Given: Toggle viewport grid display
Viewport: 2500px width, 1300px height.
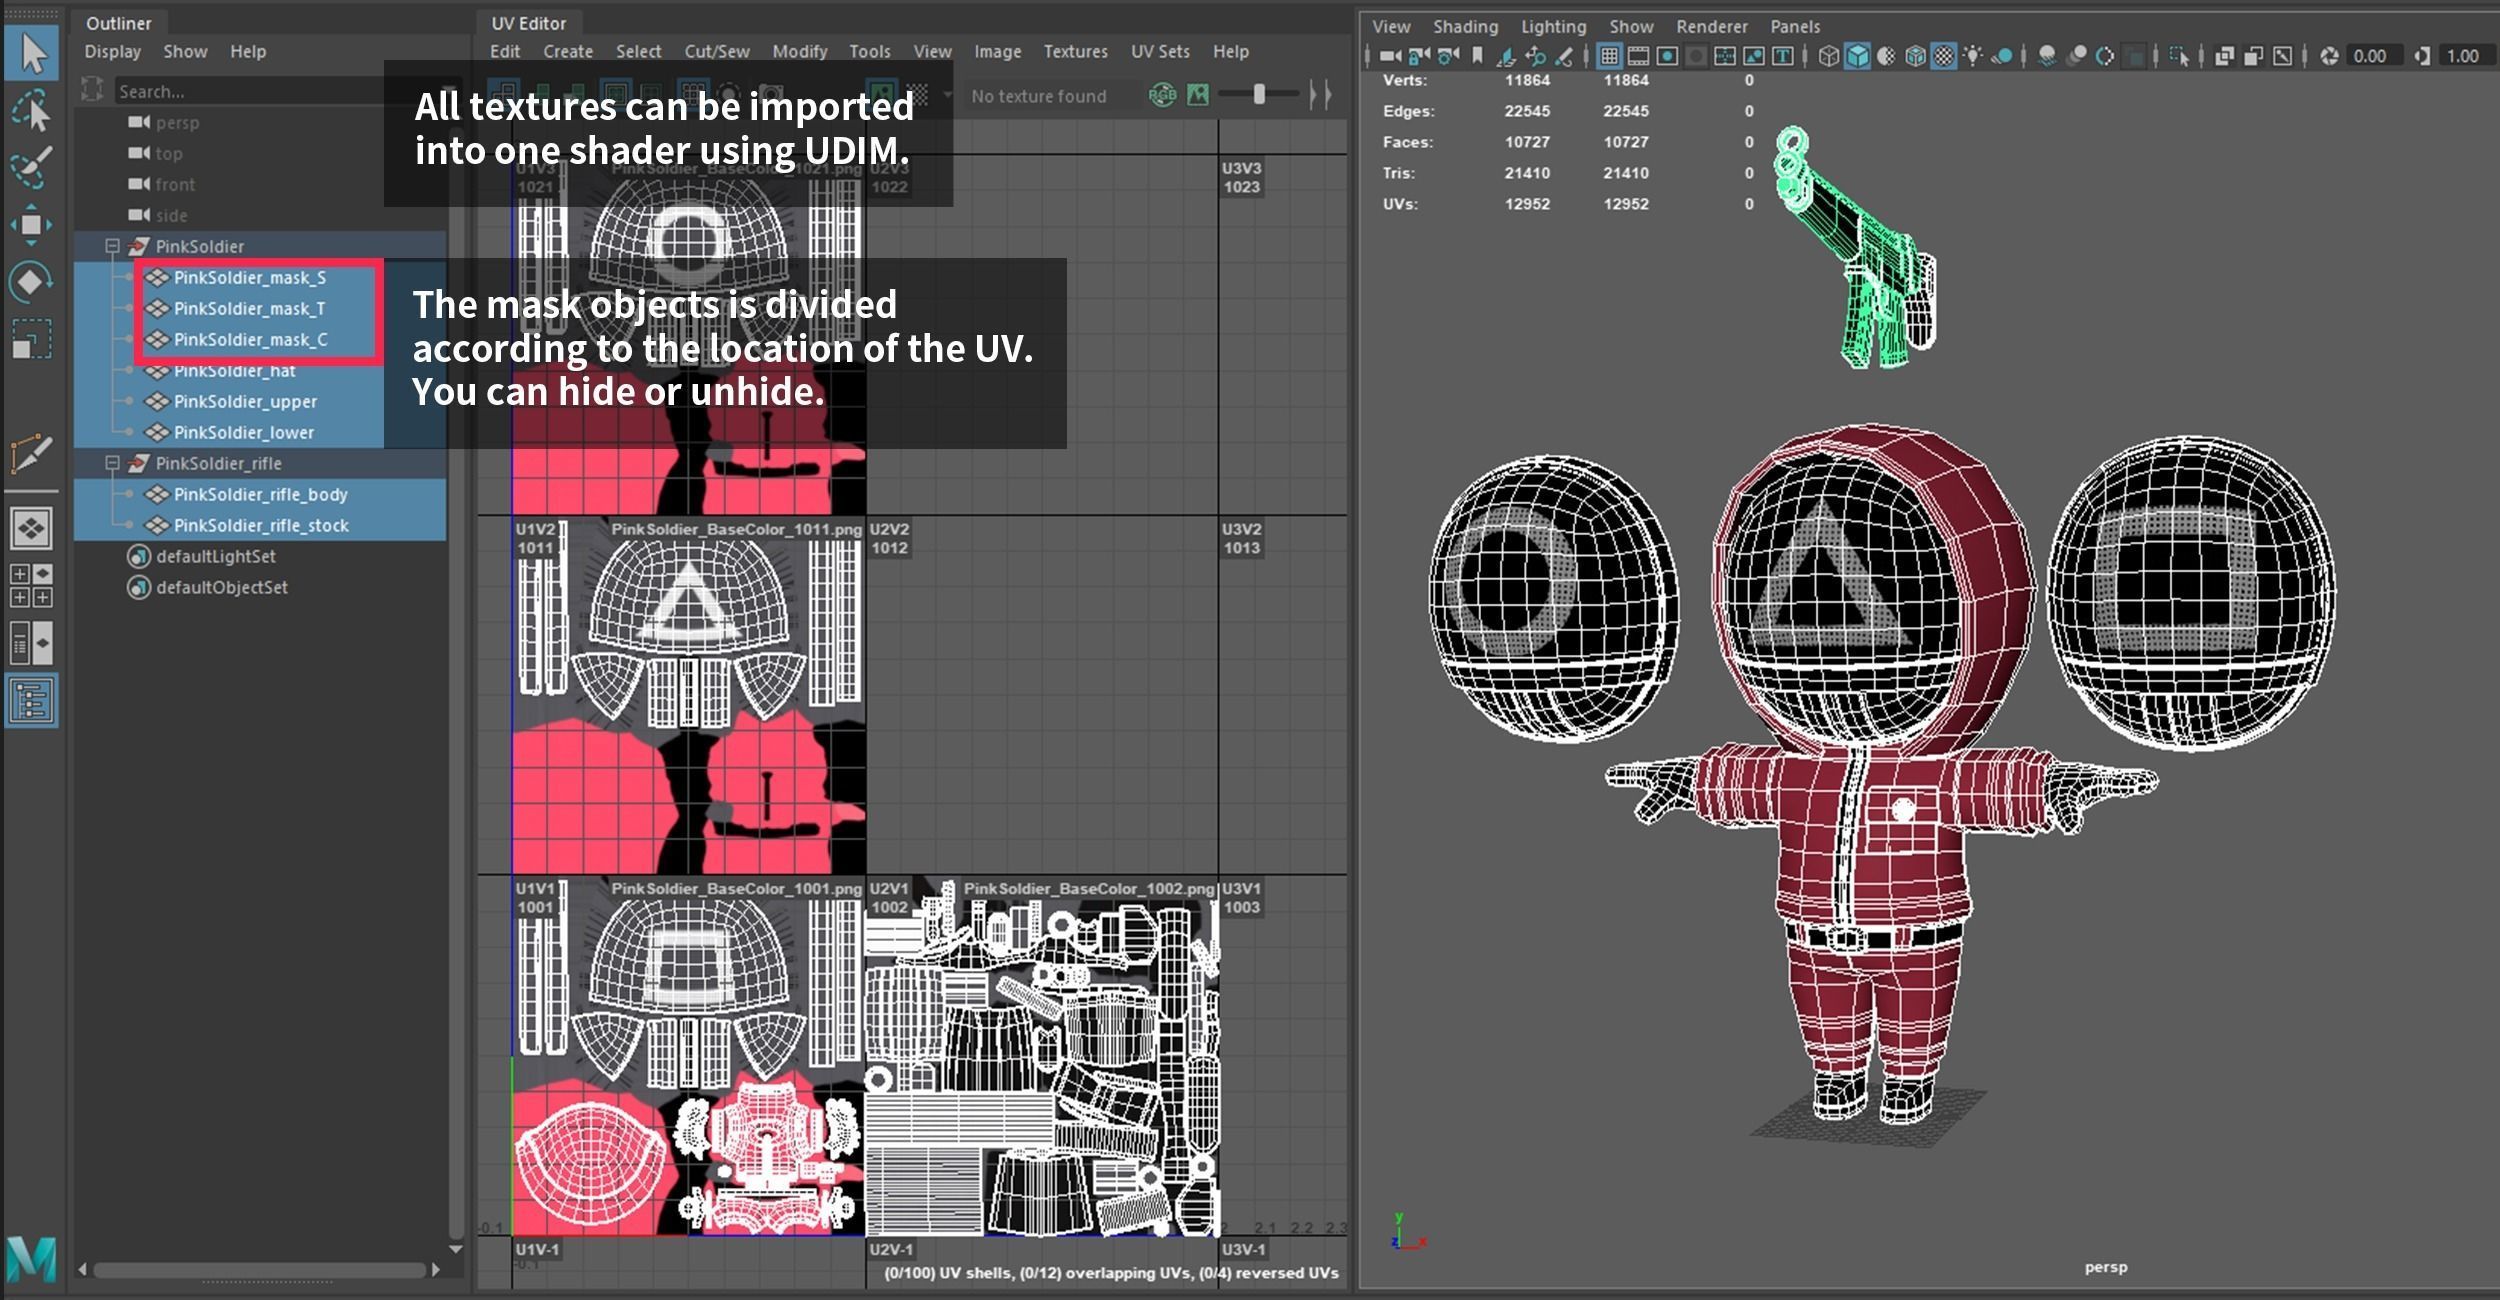Looking at the screenshot, I should click(x=1609, y=56).
